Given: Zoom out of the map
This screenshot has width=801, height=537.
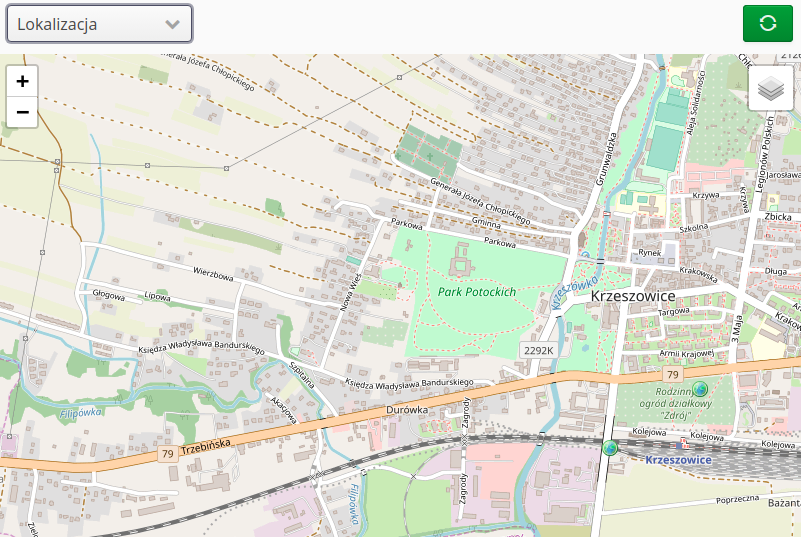Looking at the screenshot, I should pyautogui.click(x=22, y=112).
